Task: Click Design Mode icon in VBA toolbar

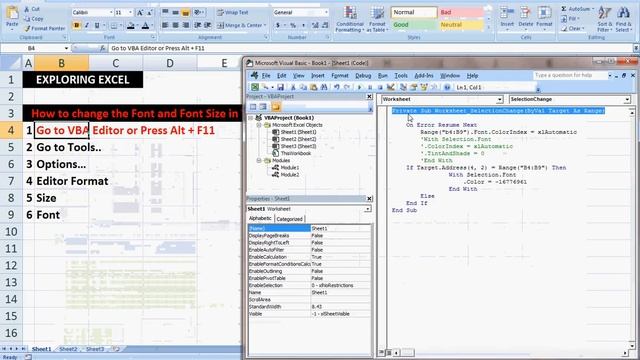Action: tap(391, 87)
